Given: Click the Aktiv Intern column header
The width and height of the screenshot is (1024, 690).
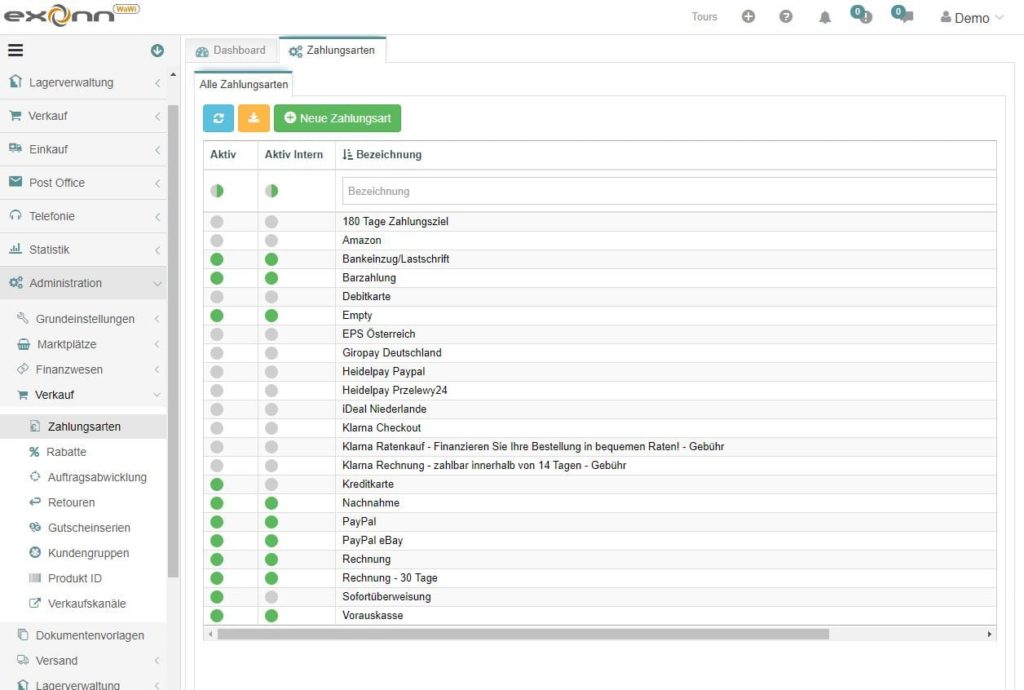Looking at the screenshot, I should coord(294,155).
